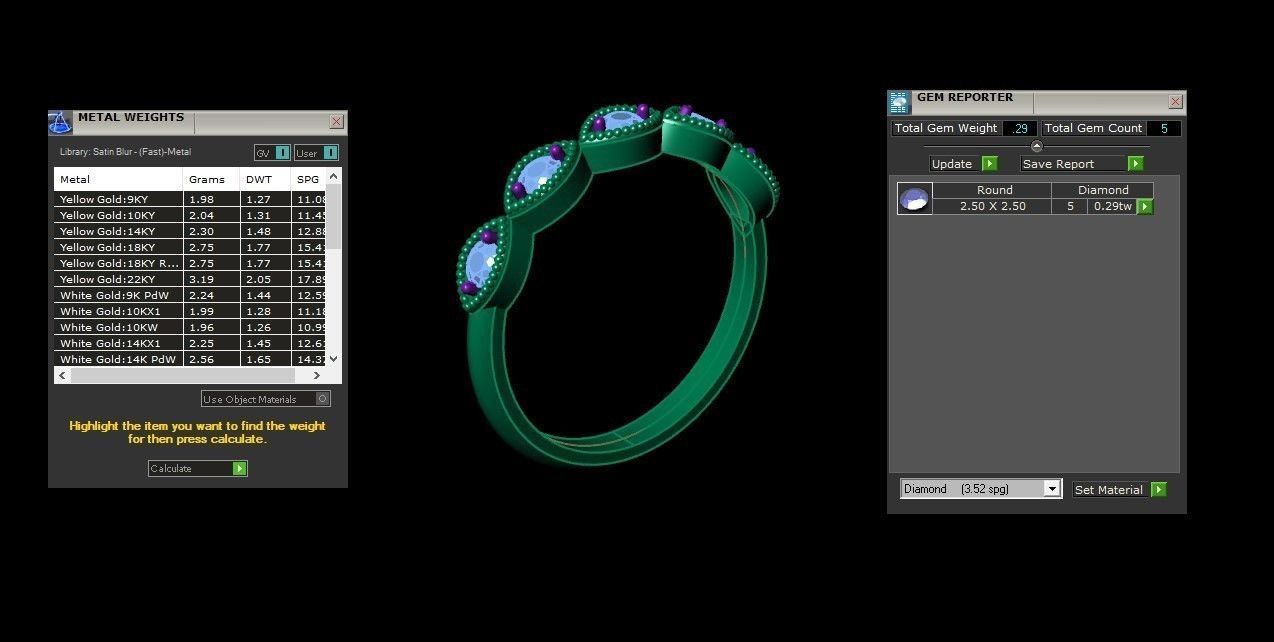Select the Yellow Gold:22KY row

191,279
